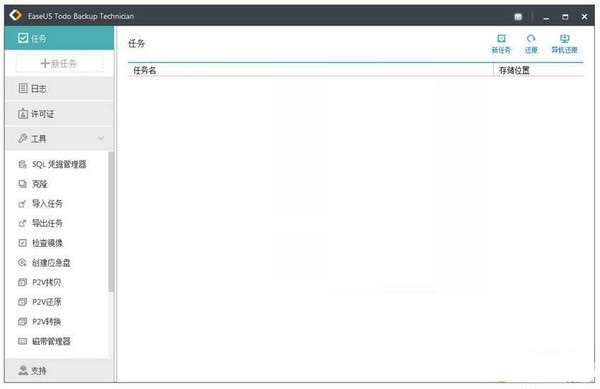Close the EaseUS Todo Backup window
The height and width of the screenshot is (389, 600).
(x=584, y=17)
